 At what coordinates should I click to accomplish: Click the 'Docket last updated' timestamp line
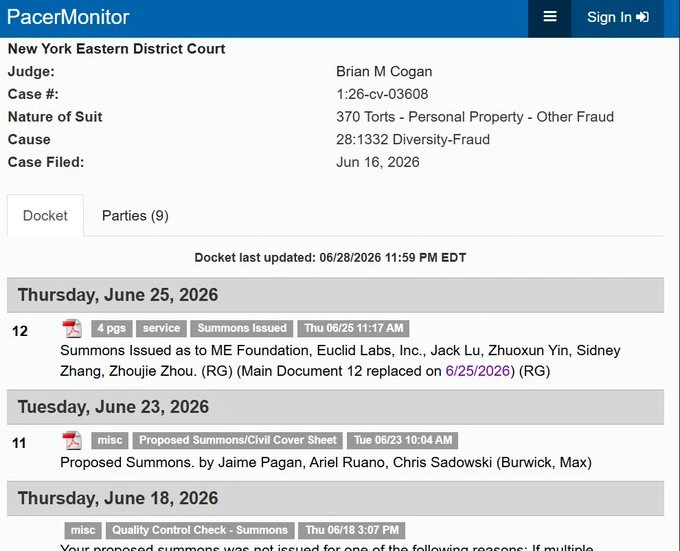[330, 258]
